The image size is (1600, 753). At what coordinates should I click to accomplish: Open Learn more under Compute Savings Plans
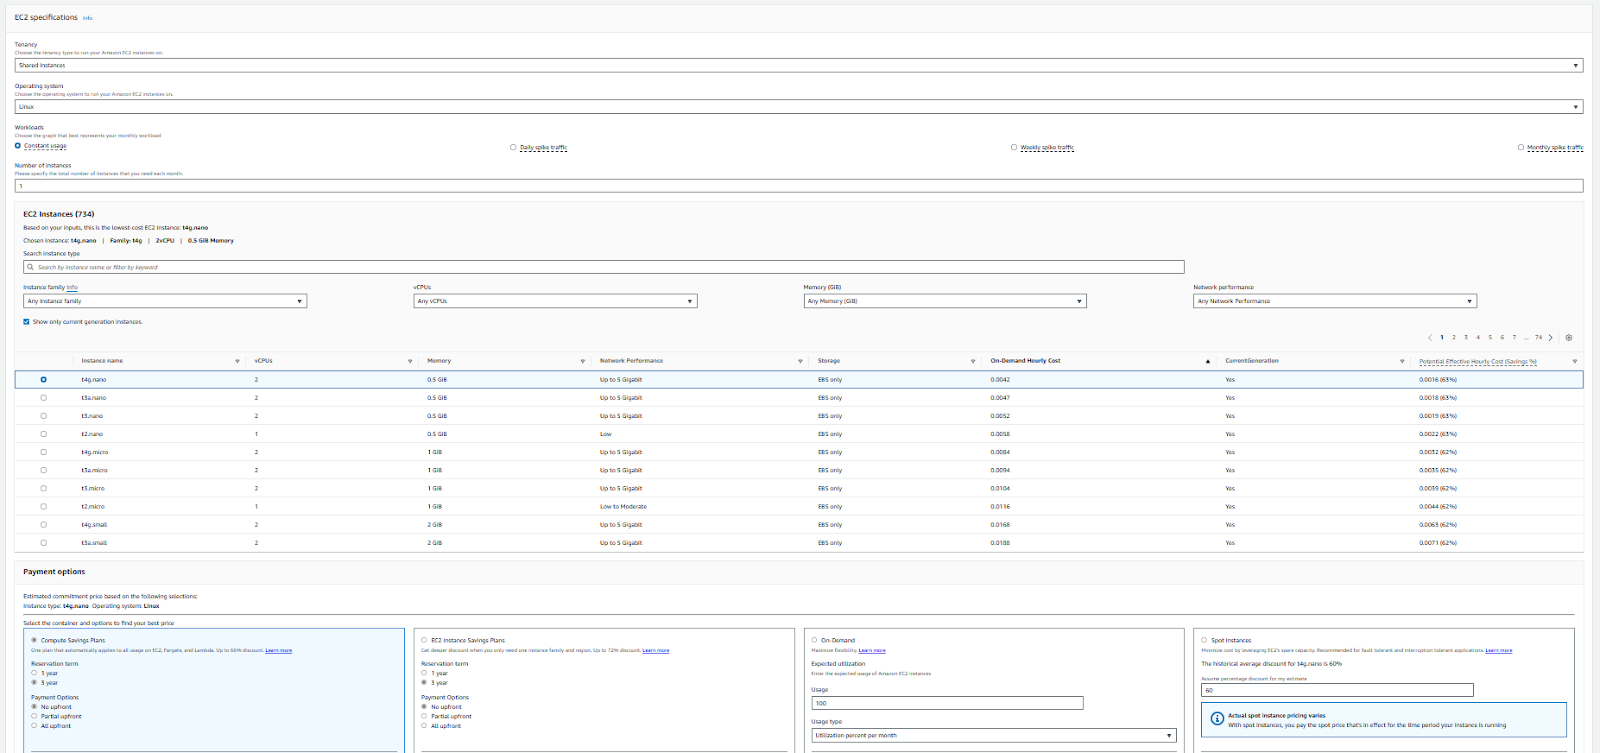tap(279, 651)
